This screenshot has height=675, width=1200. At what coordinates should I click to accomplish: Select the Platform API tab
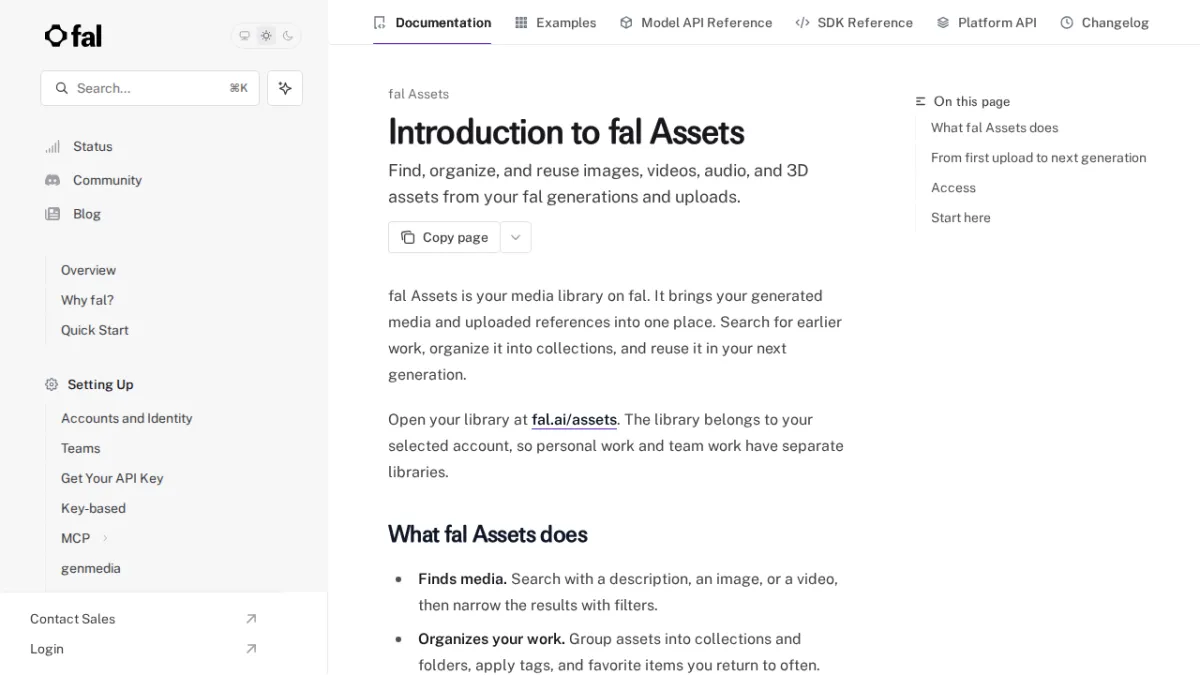pos(986,22)
